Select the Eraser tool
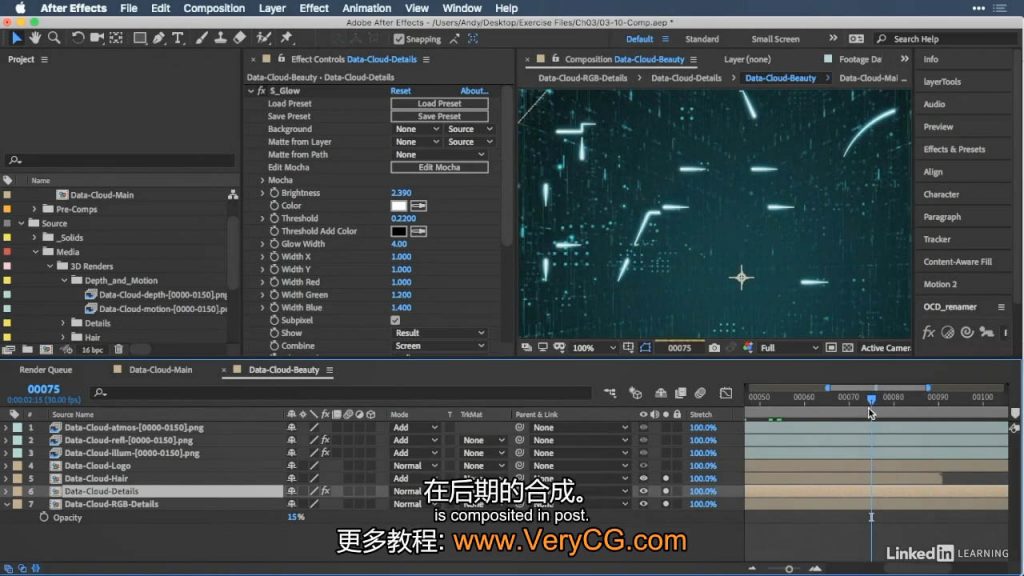1024x576 pixels. tap(240, 38)
